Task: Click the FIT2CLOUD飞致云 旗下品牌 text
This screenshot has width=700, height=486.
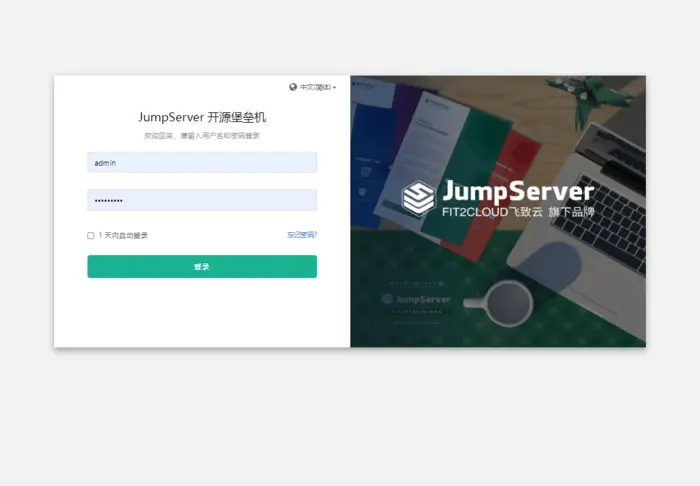Action: [518, 212]
